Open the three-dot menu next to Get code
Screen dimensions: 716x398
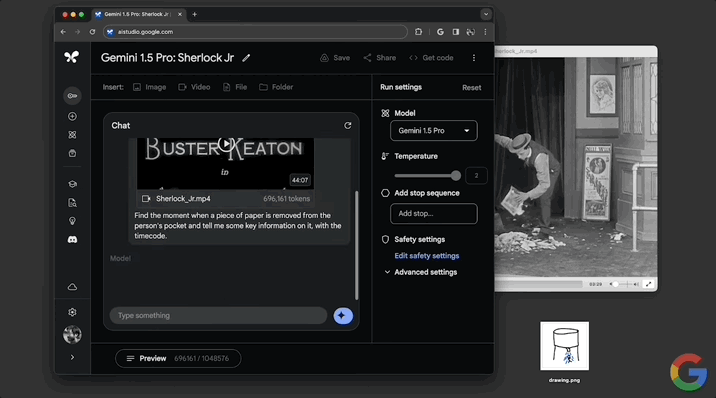coord(474,58)
